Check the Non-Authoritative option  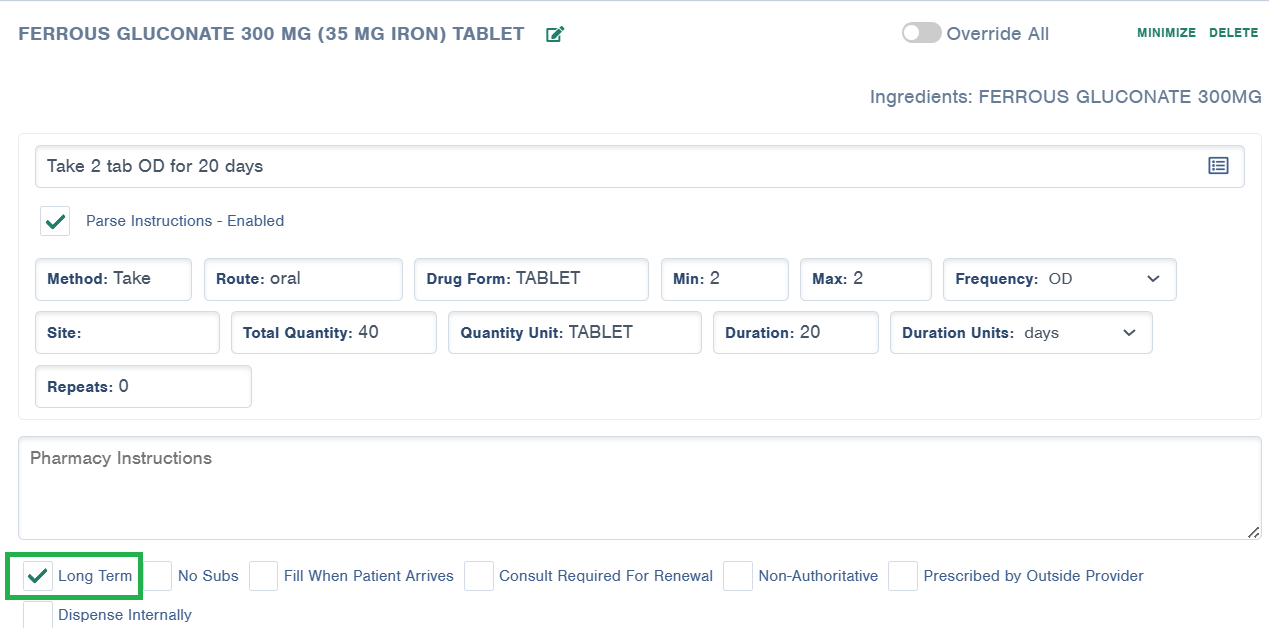(x=737, y=575)
